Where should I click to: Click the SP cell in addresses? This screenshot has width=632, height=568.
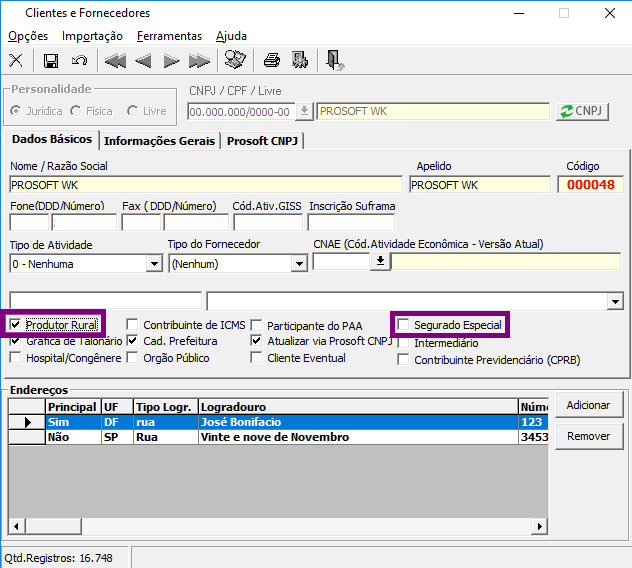click(117, 437)
